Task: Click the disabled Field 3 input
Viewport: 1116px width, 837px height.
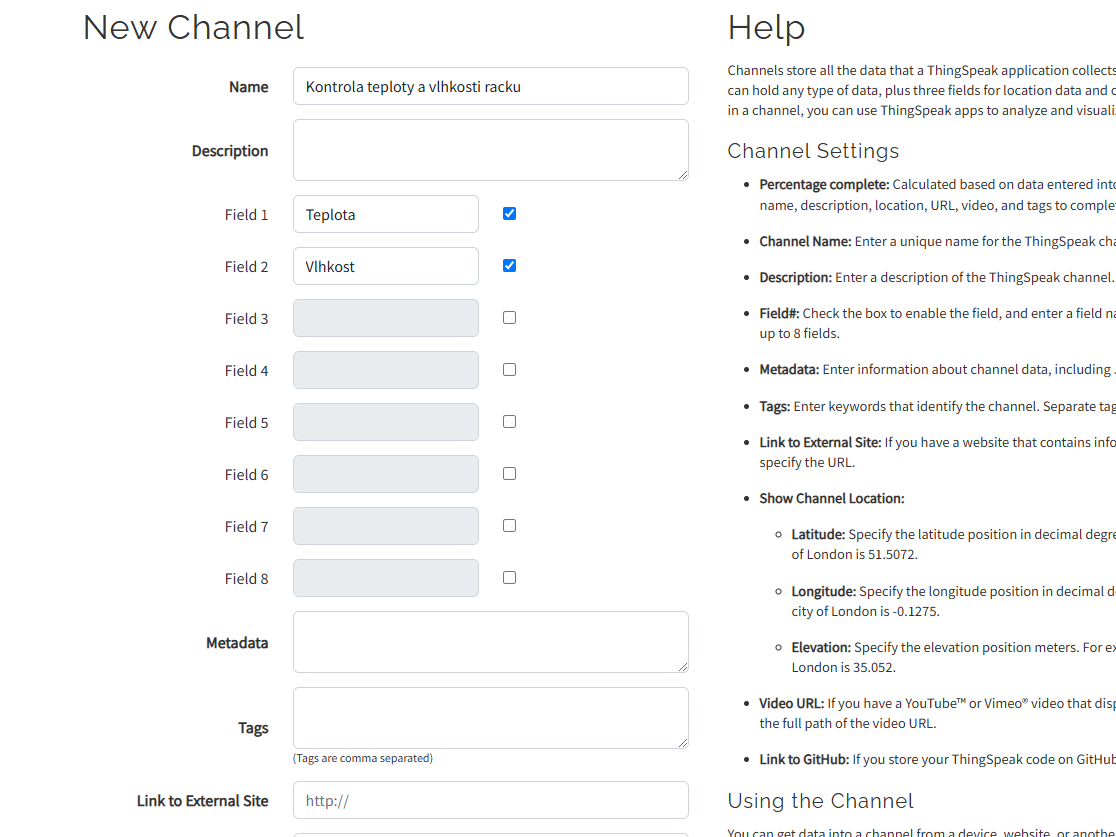Action: [x=386, y=318]
